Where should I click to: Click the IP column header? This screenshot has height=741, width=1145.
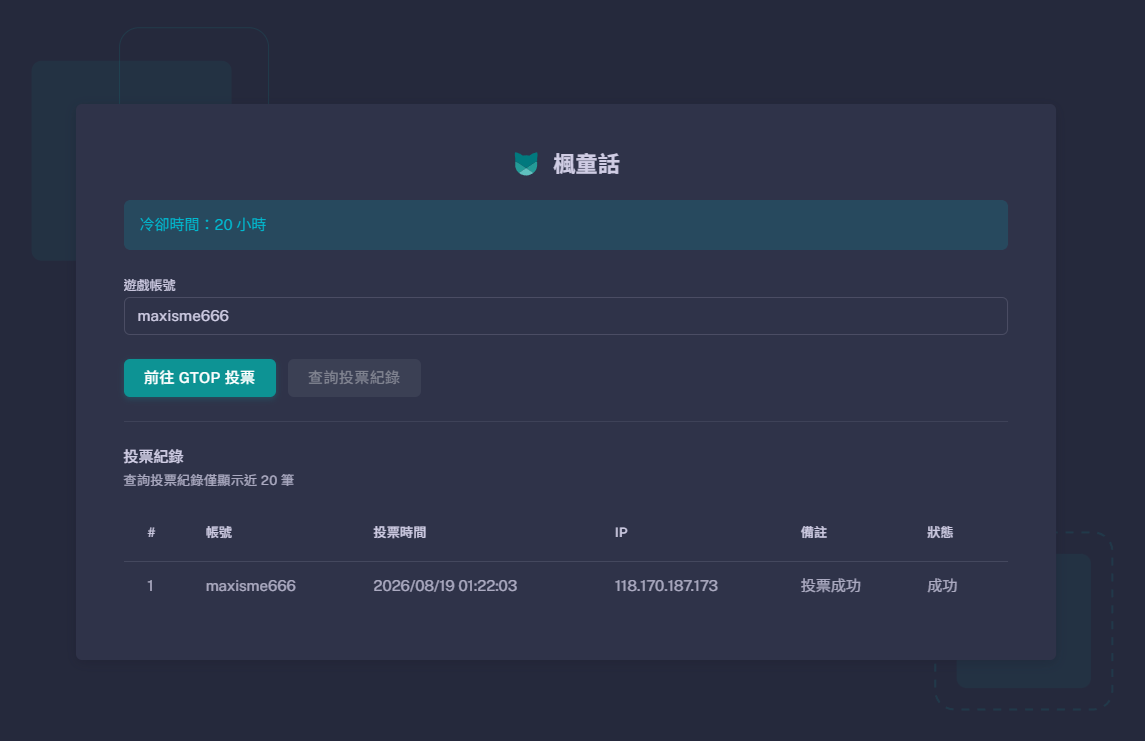621,533
